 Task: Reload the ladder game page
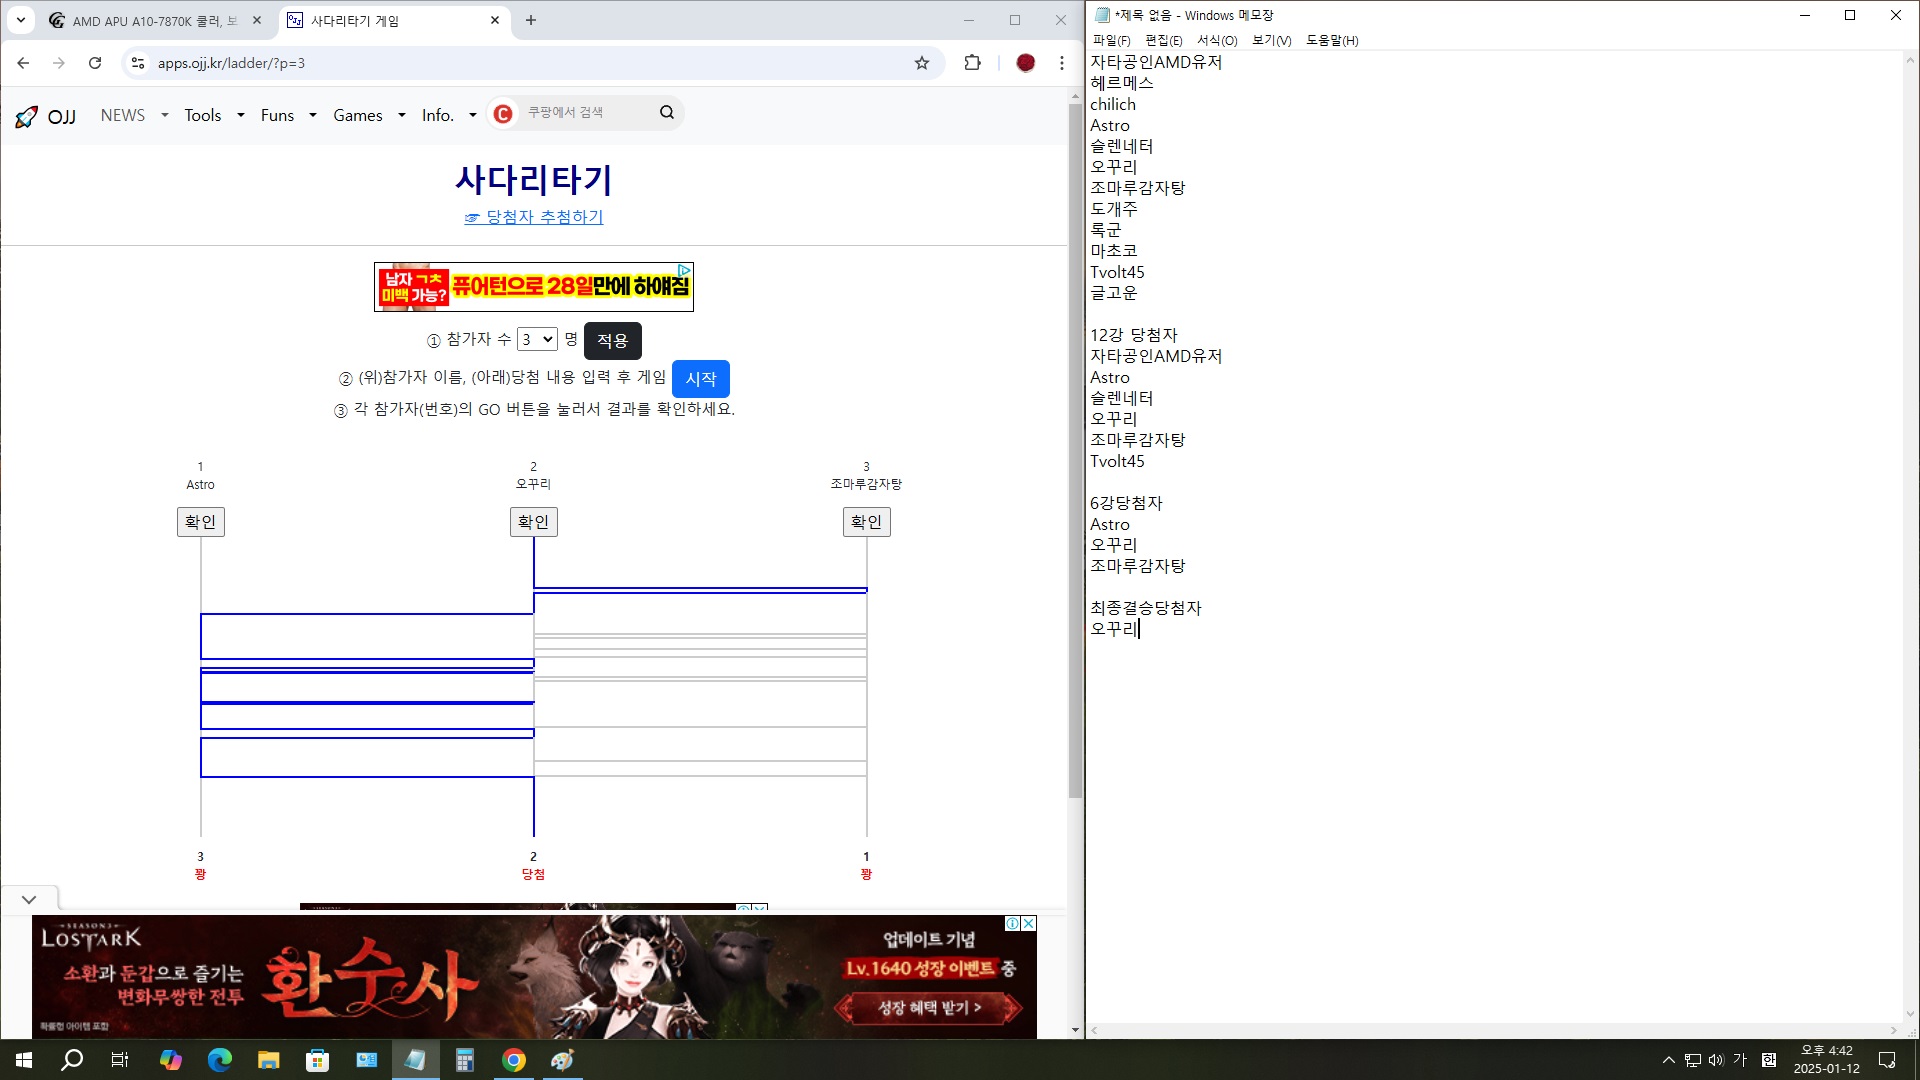(x=95, y=63)
